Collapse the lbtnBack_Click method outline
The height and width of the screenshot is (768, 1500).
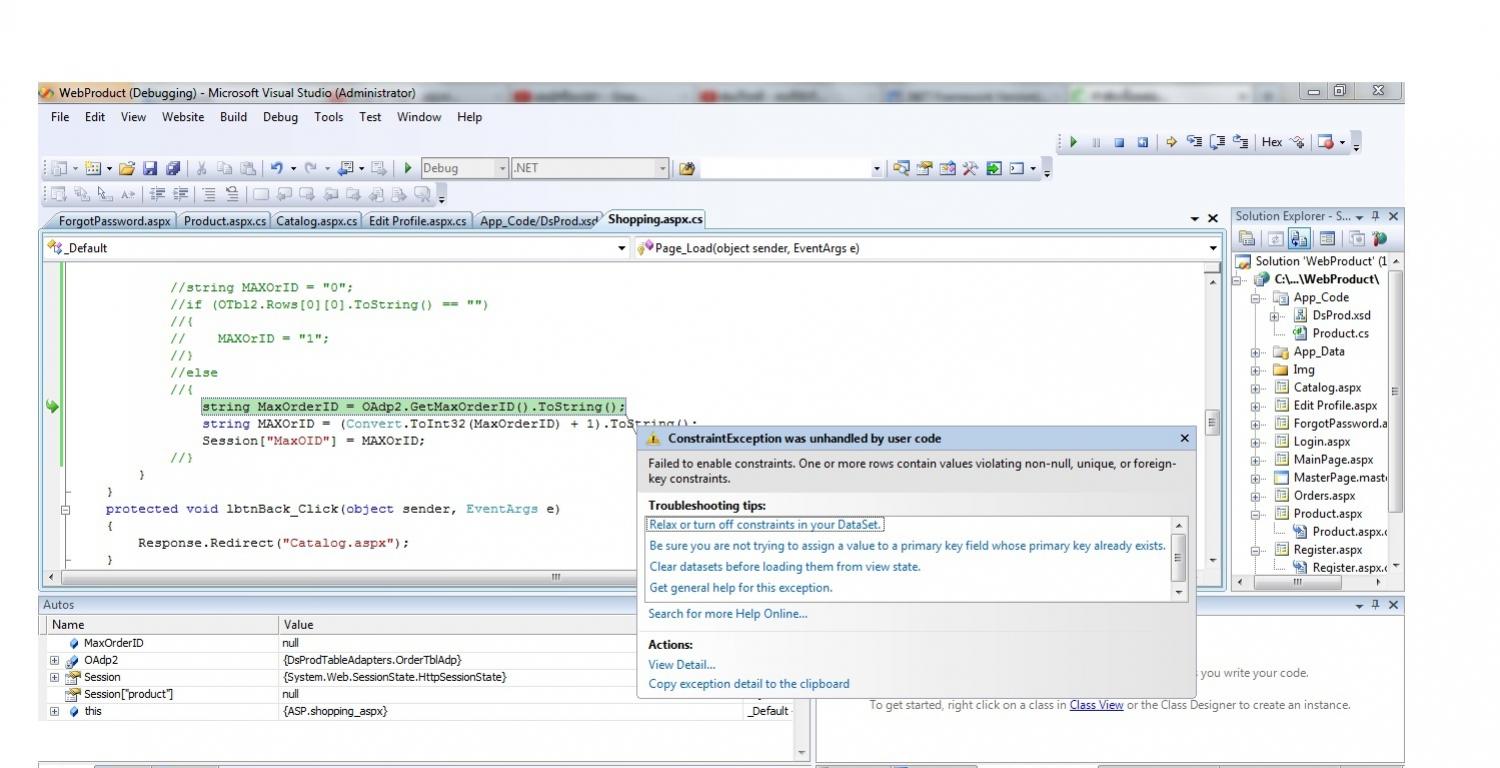[66, 509]
